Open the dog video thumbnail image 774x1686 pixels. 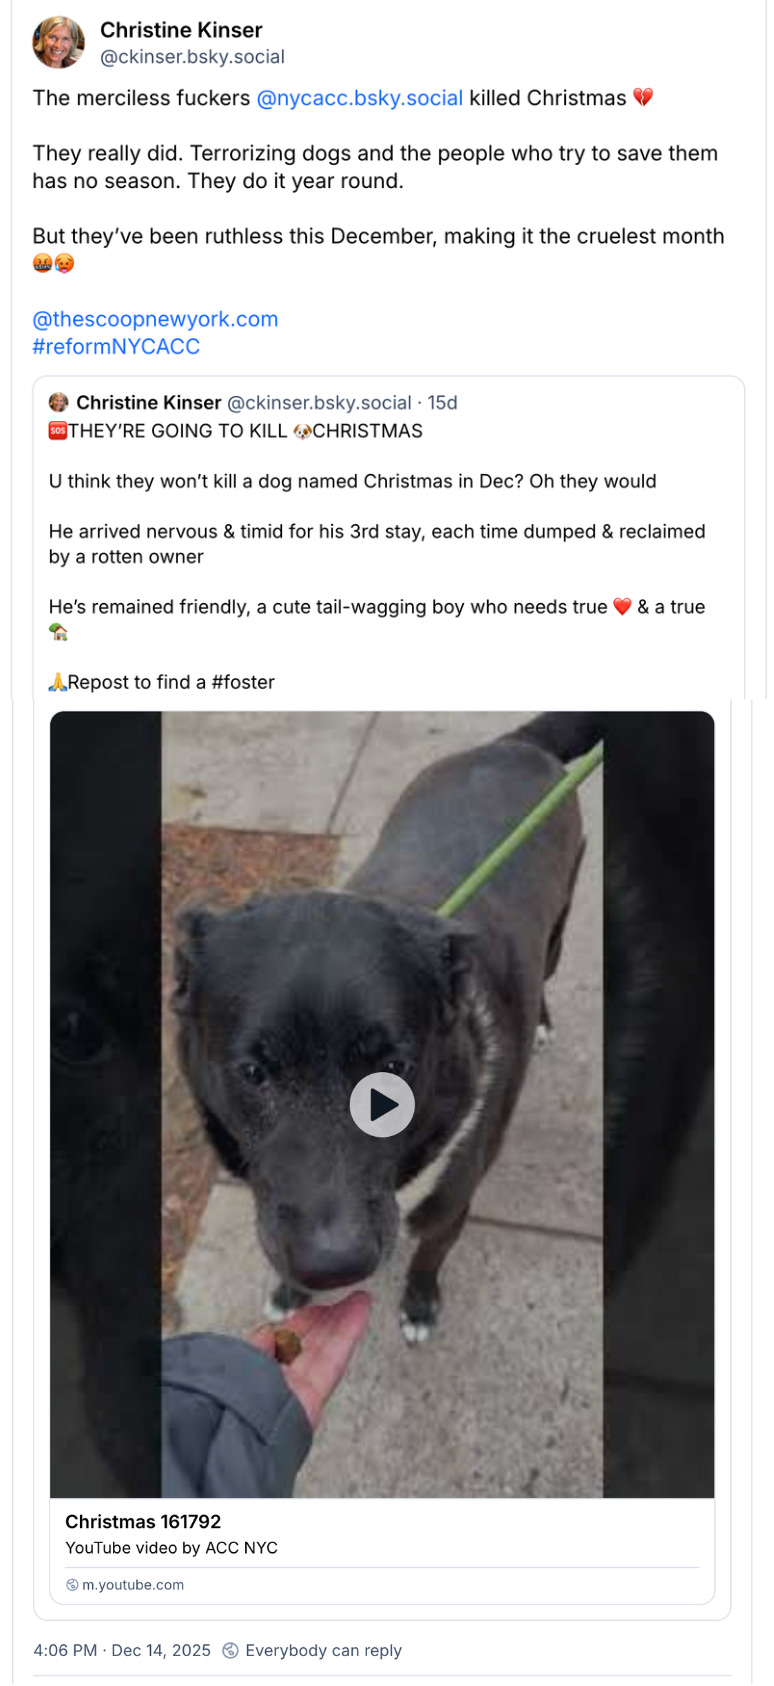(x=382, y=1104)
